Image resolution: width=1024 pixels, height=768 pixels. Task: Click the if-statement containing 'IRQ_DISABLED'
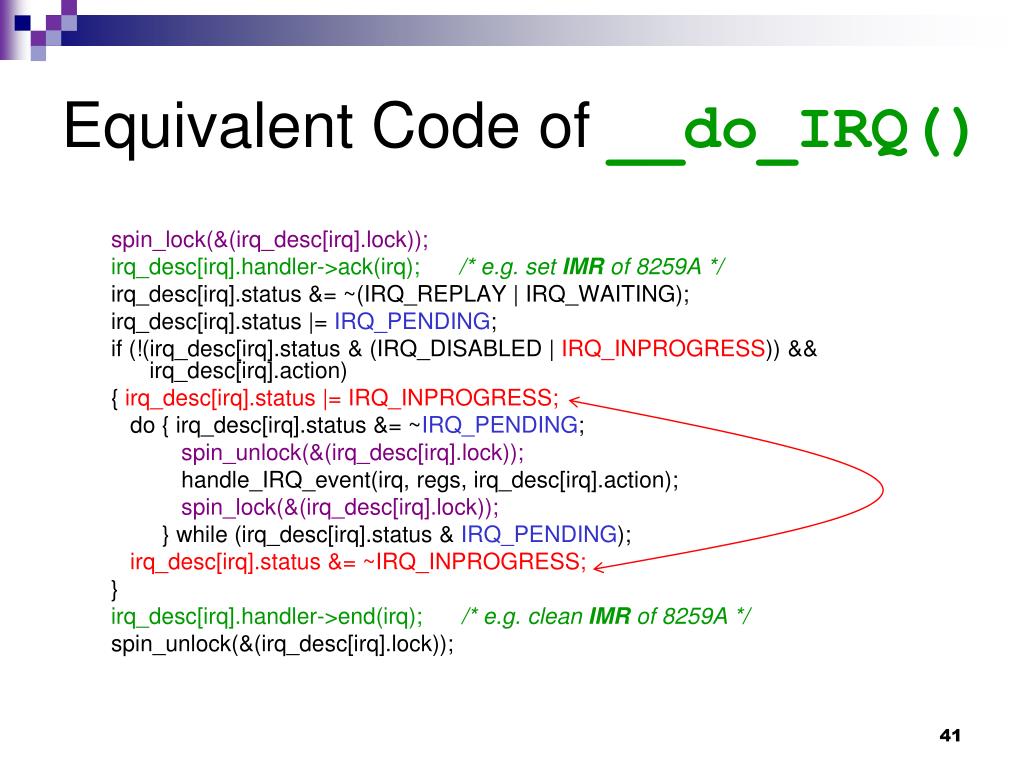pyautogui.click(x=464, y=349)
